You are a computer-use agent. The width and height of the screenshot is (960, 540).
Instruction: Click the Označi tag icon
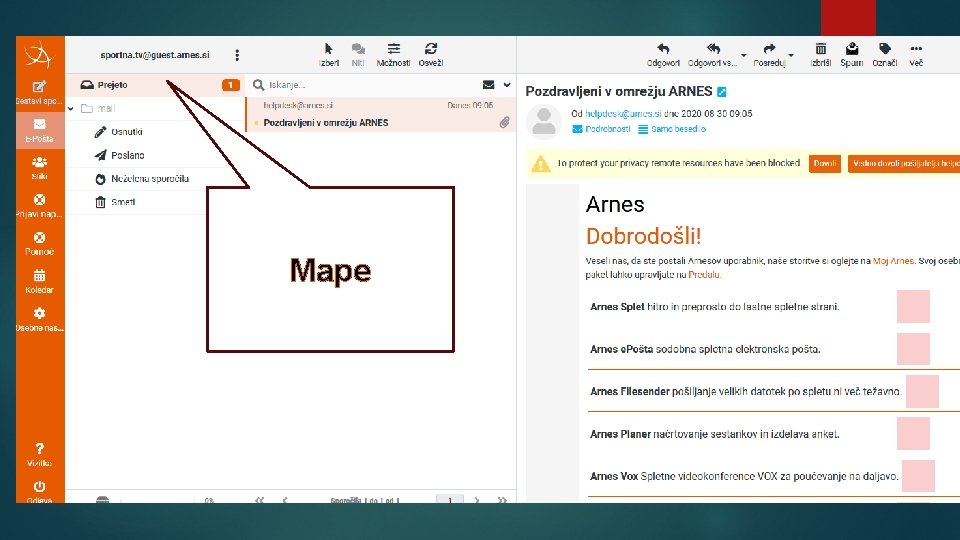point(885,49)
